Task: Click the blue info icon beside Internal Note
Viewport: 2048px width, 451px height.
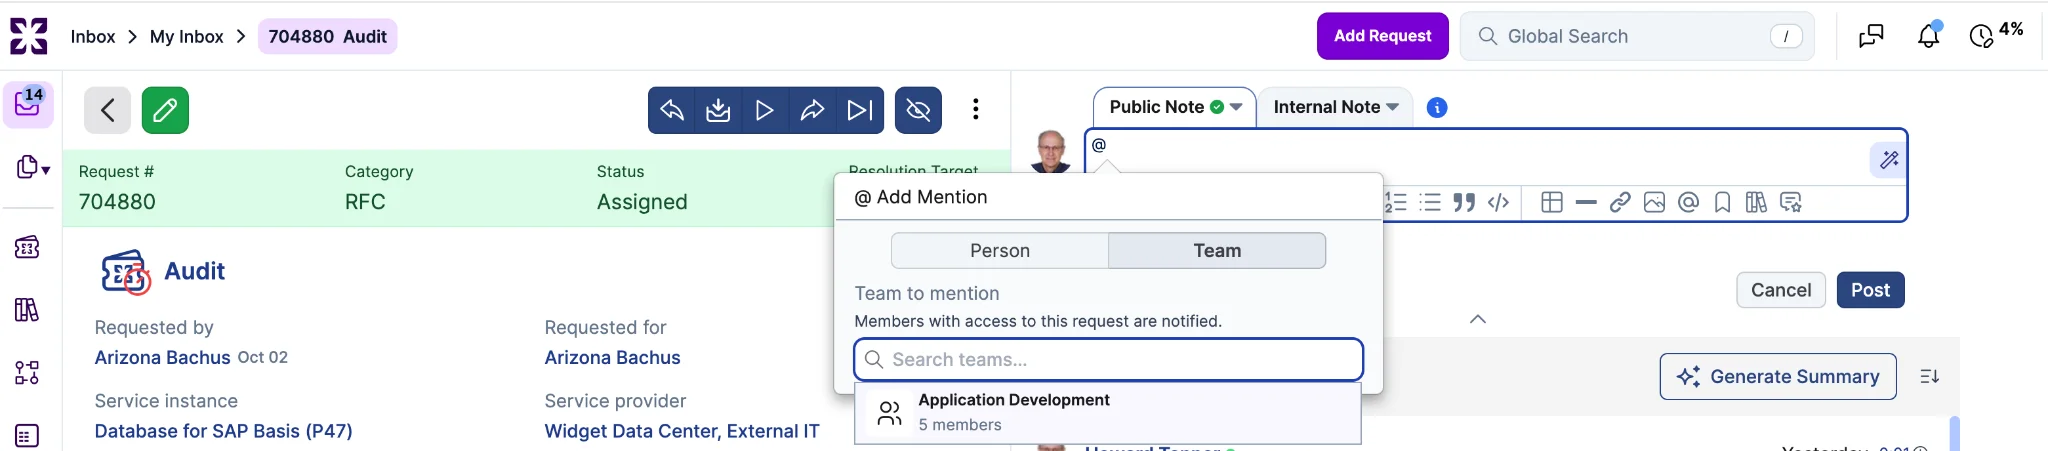Action: 1437,108
